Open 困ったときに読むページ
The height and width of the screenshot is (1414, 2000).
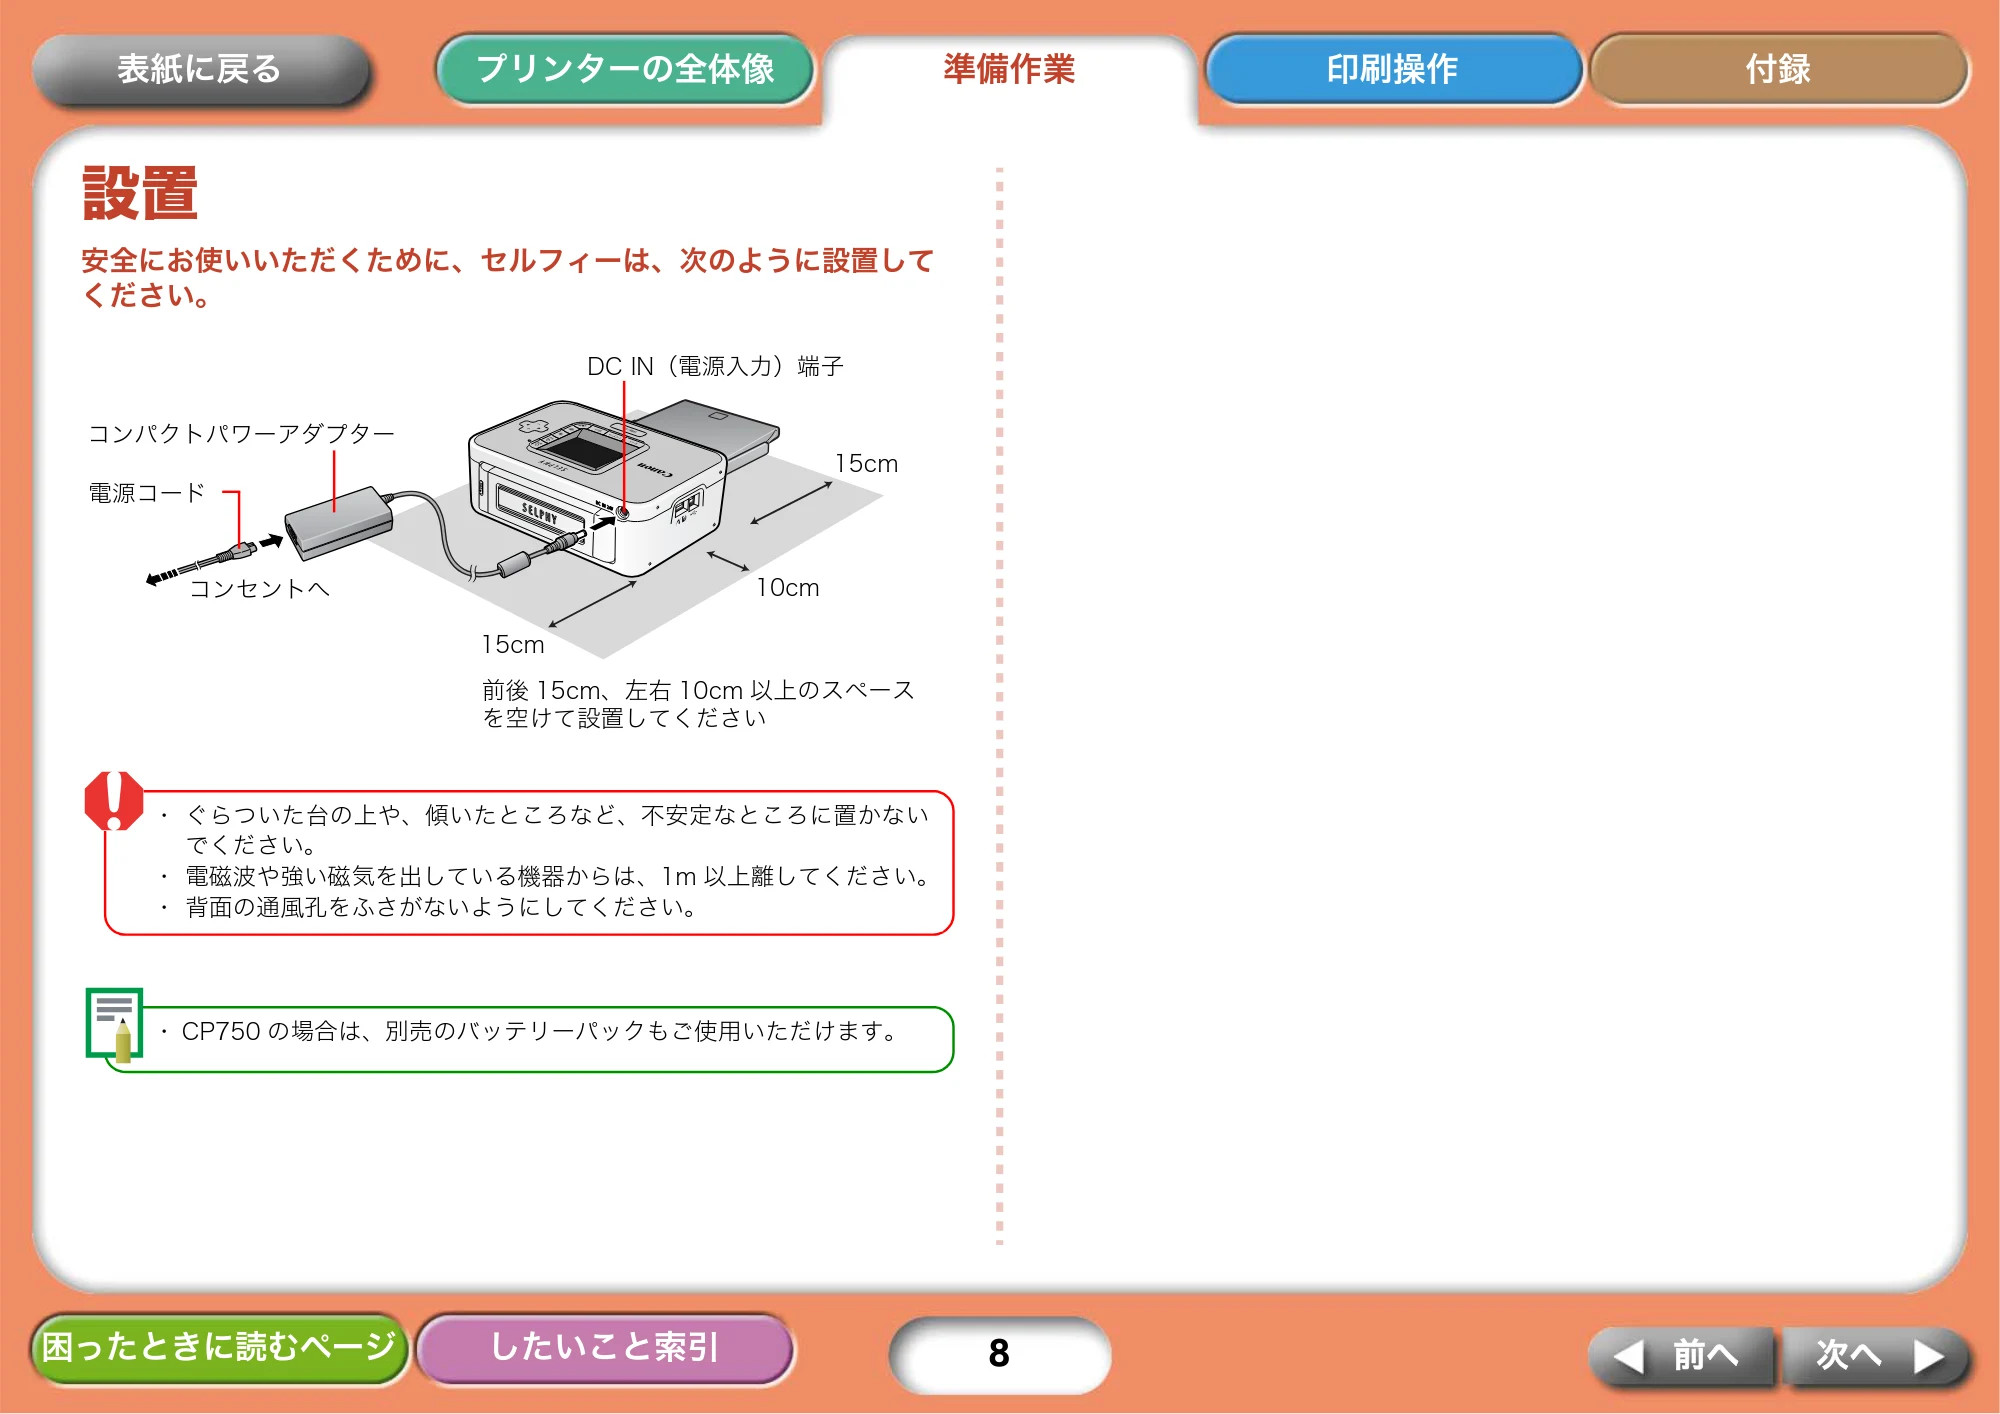point(218,1347)
